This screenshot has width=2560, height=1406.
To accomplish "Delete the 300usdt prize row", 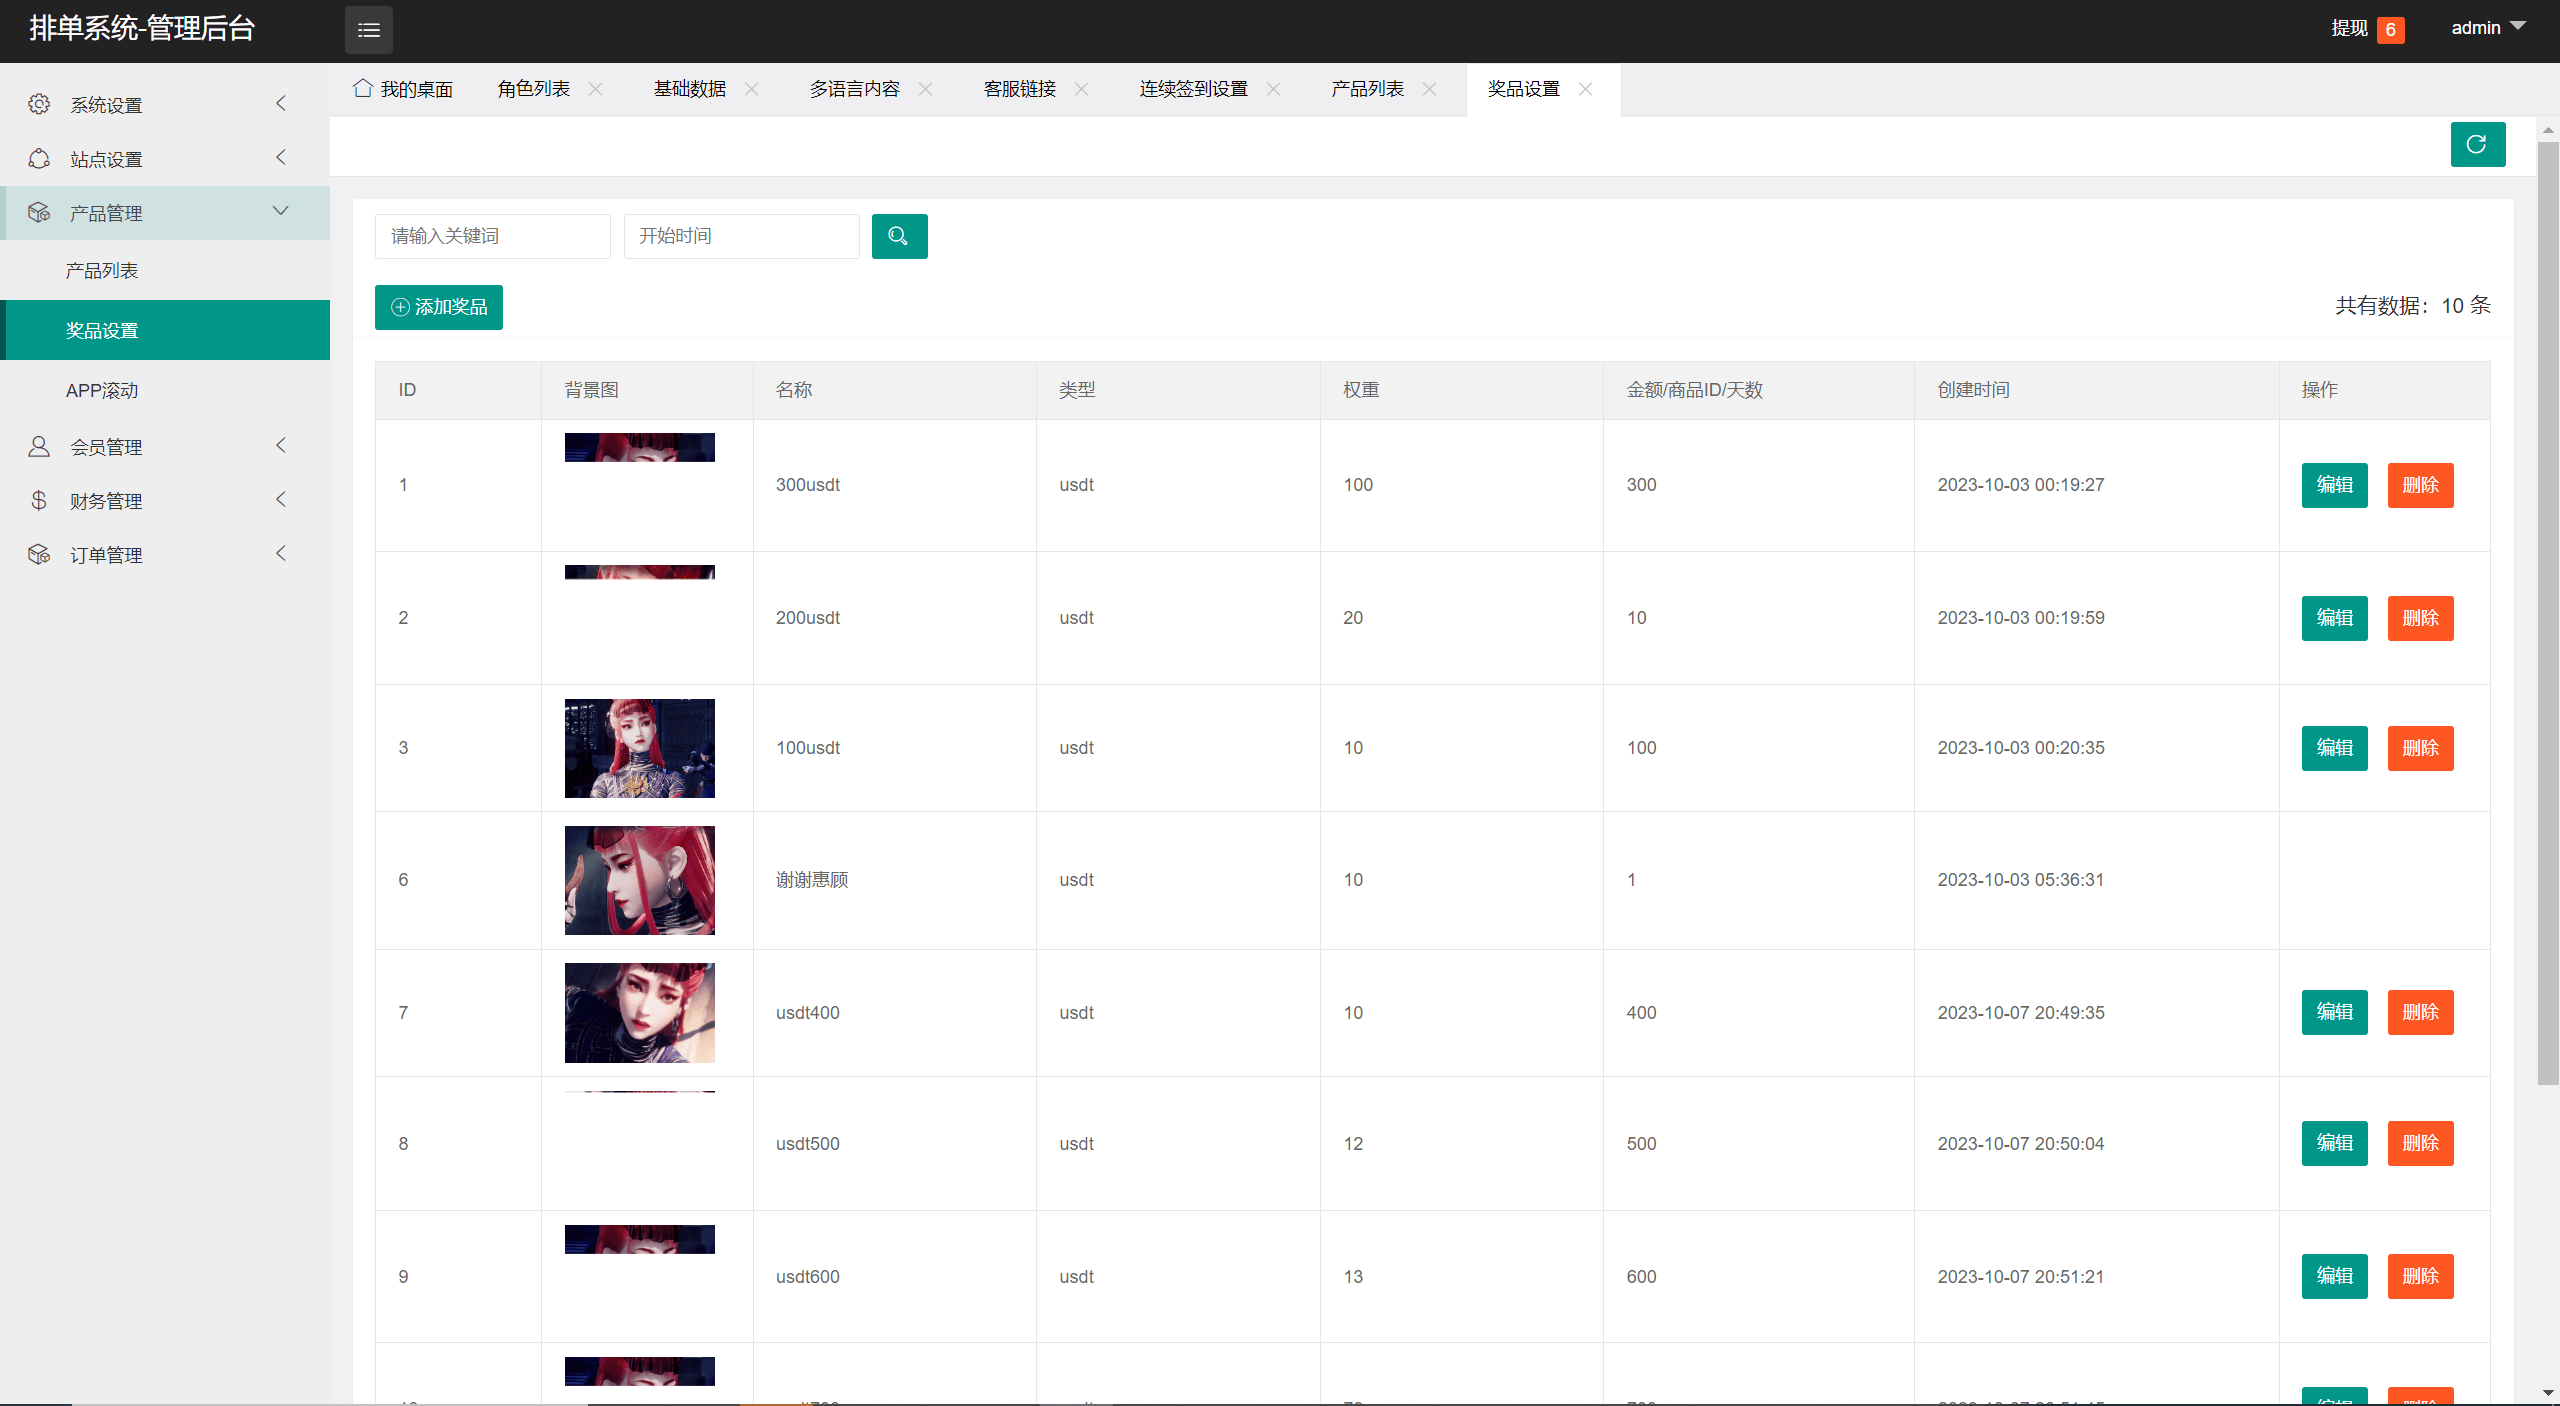I will (2420, 485).
